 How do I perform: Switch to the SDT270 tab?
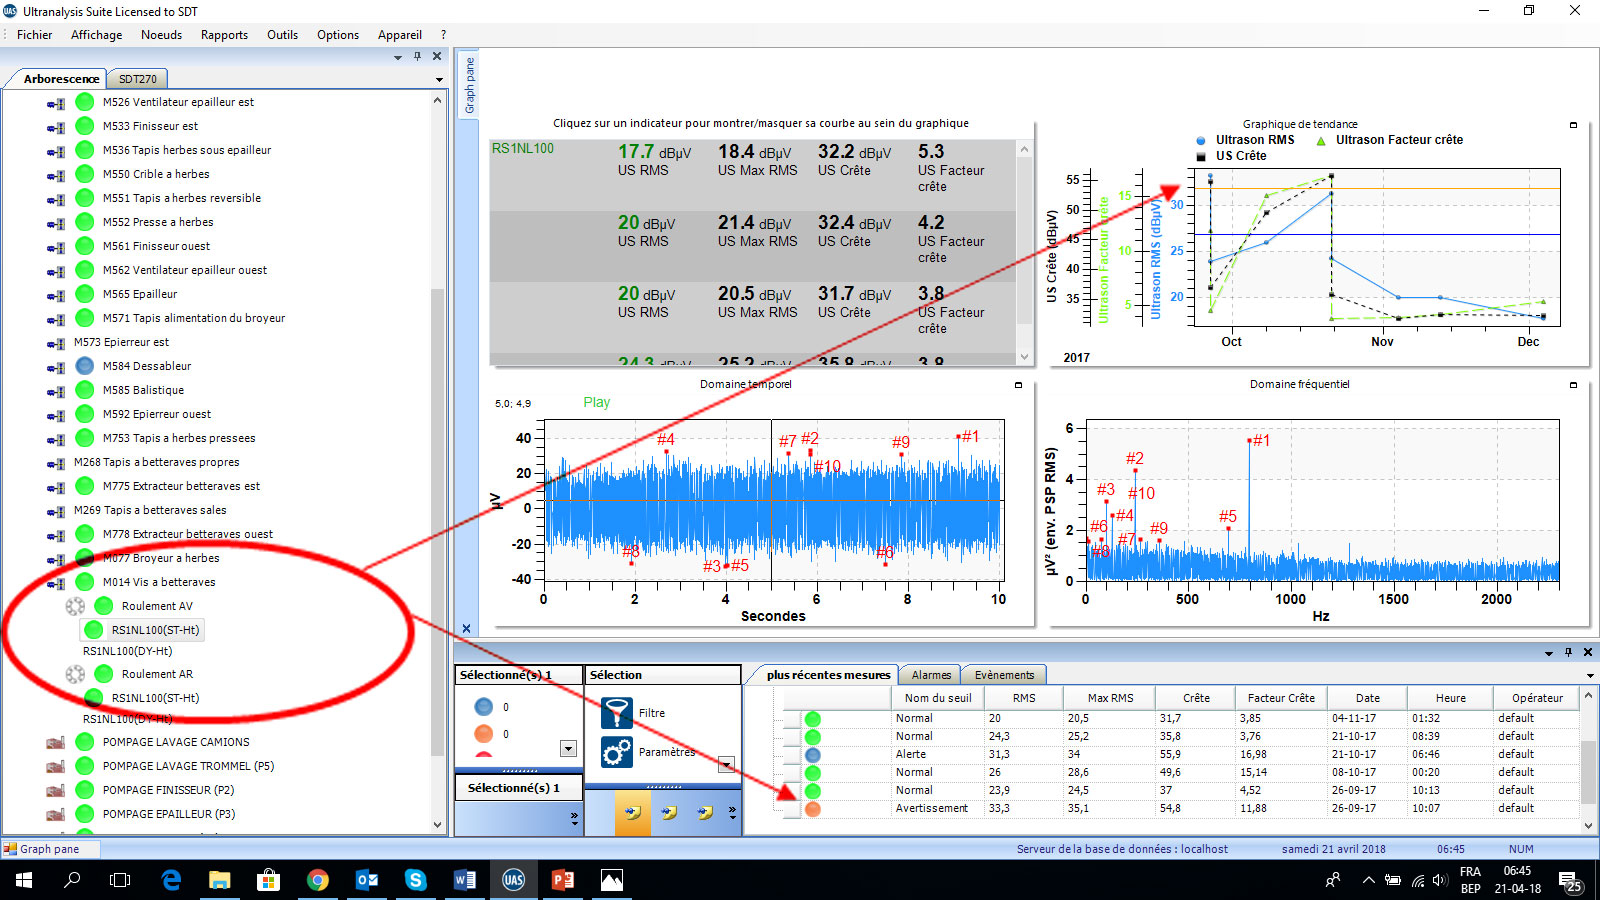point(138,79)
